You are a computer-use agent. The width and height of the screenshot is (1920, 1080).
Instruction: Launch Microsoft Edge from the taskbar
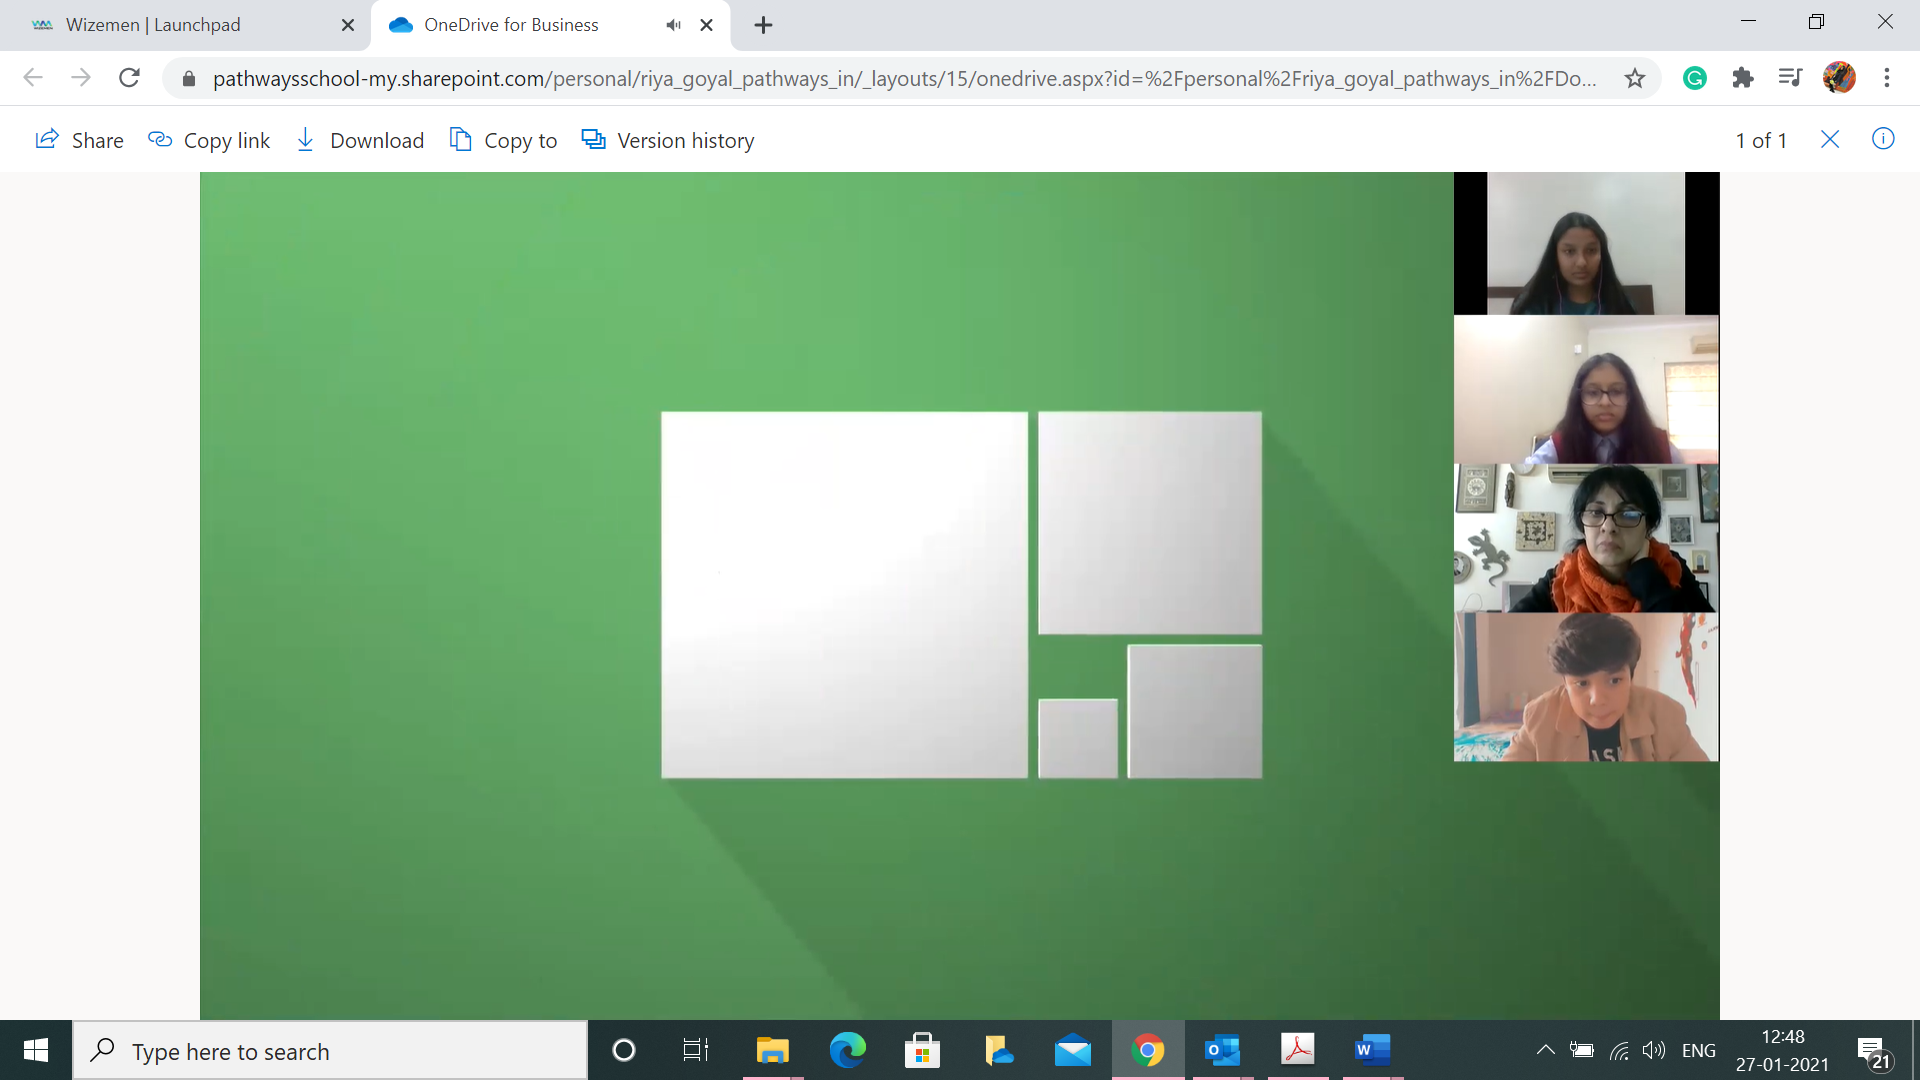click(x=847, y=1050)
